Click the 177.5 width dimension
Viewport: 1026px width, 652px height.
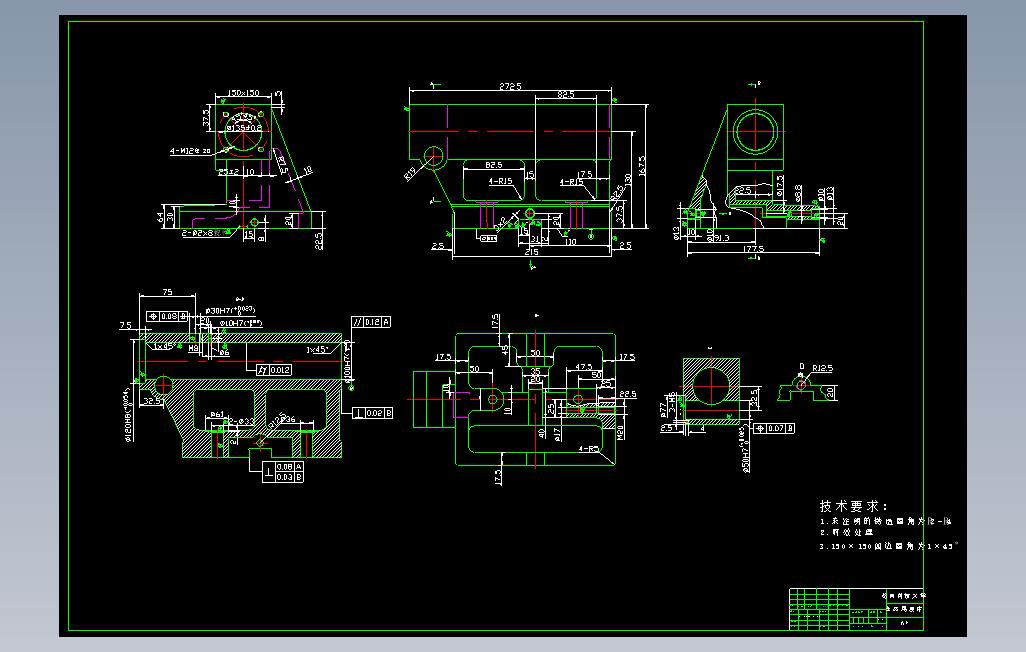(x=754, y=249)
